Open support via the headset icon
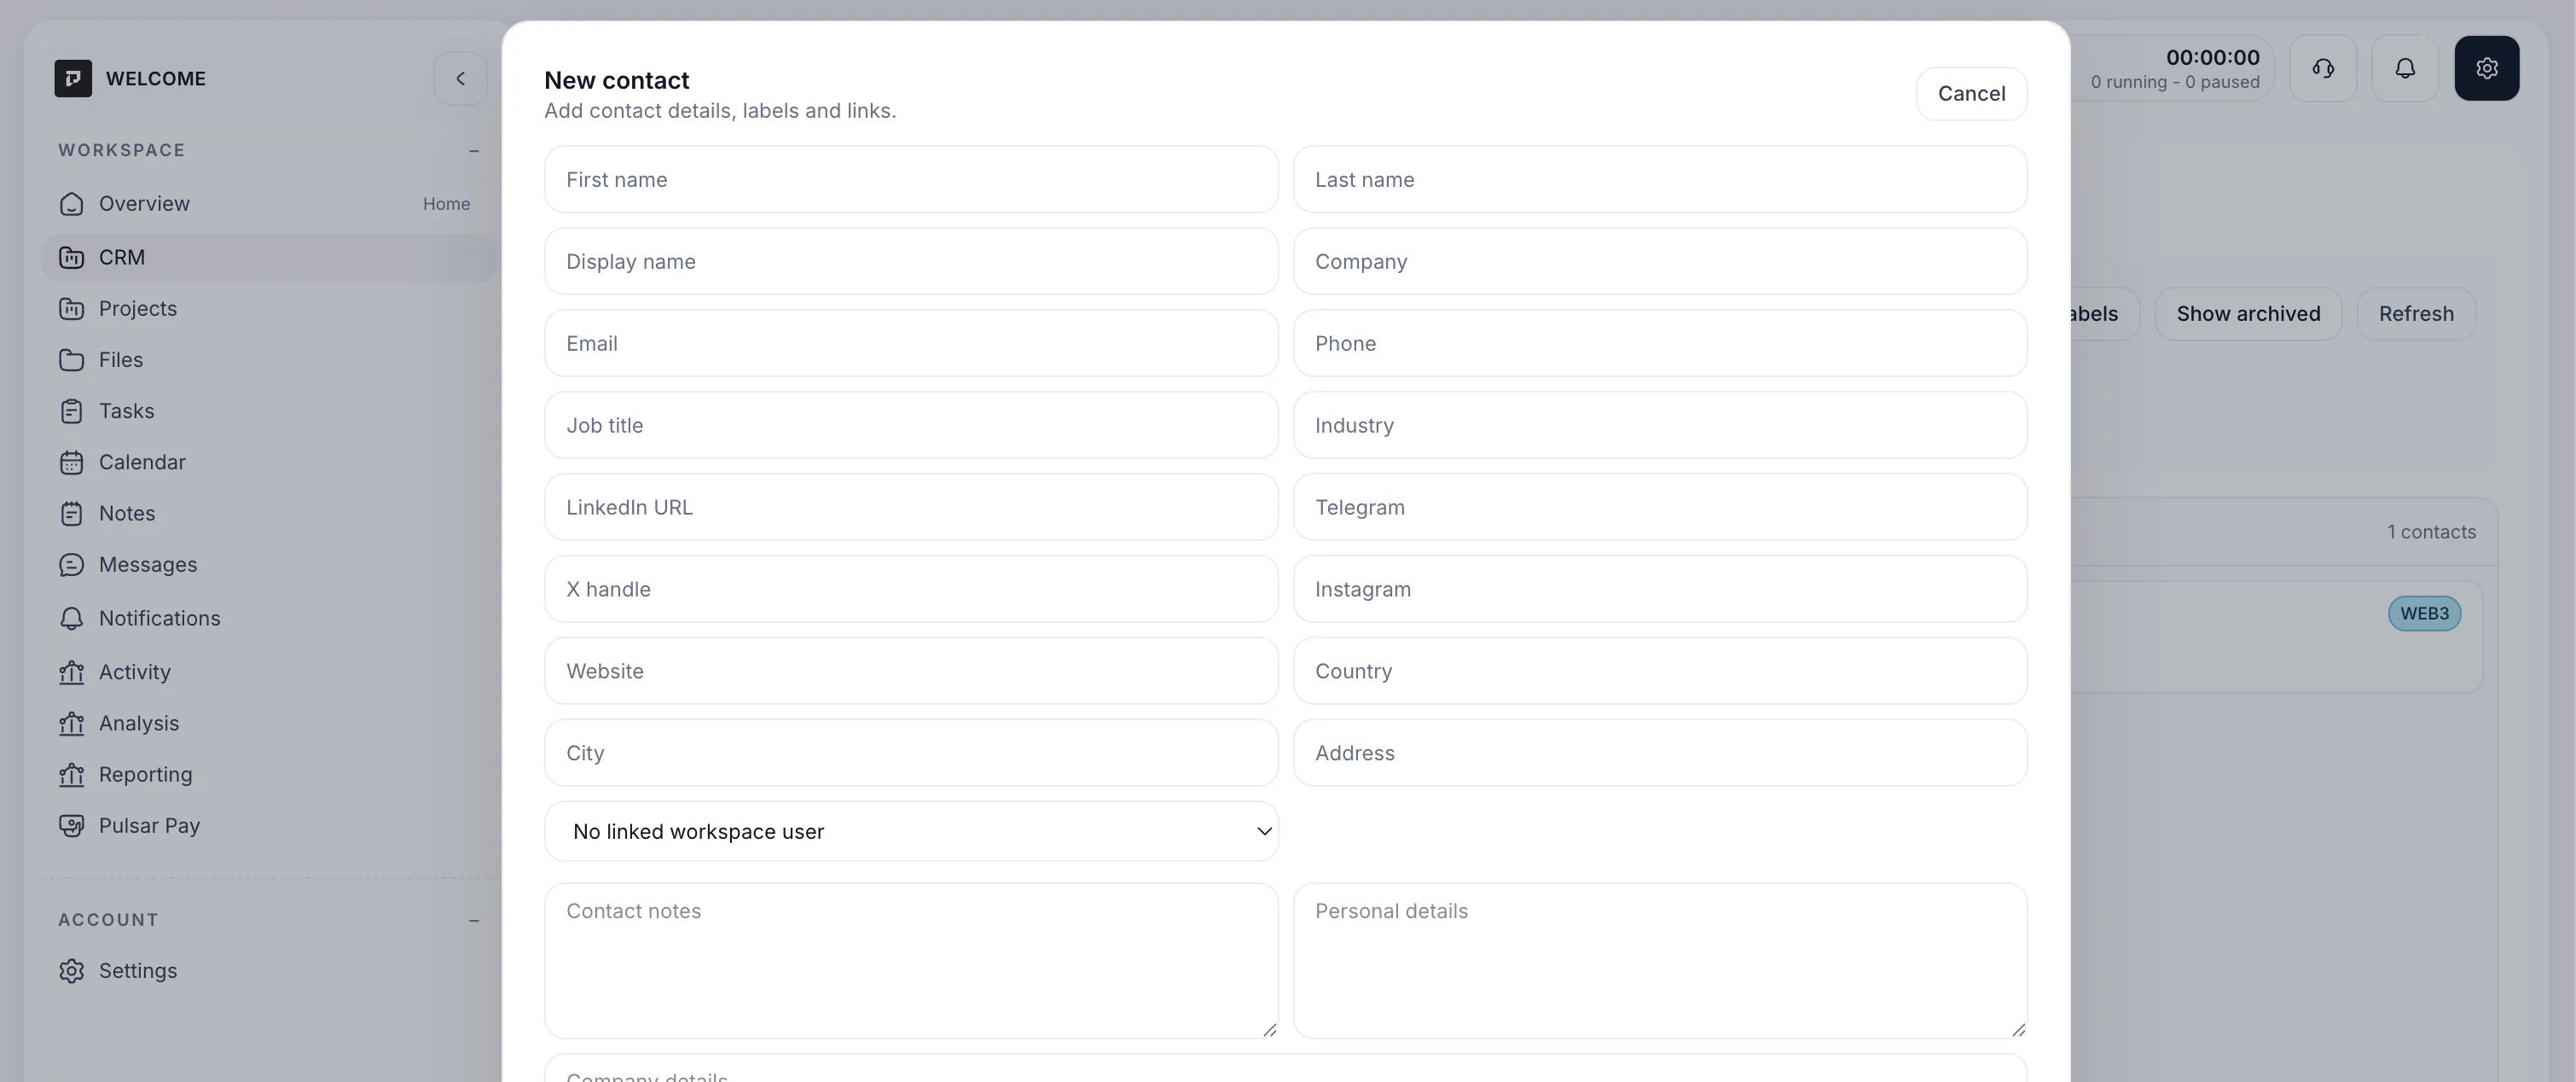2576x1082 pixels. click(2323, 68)
